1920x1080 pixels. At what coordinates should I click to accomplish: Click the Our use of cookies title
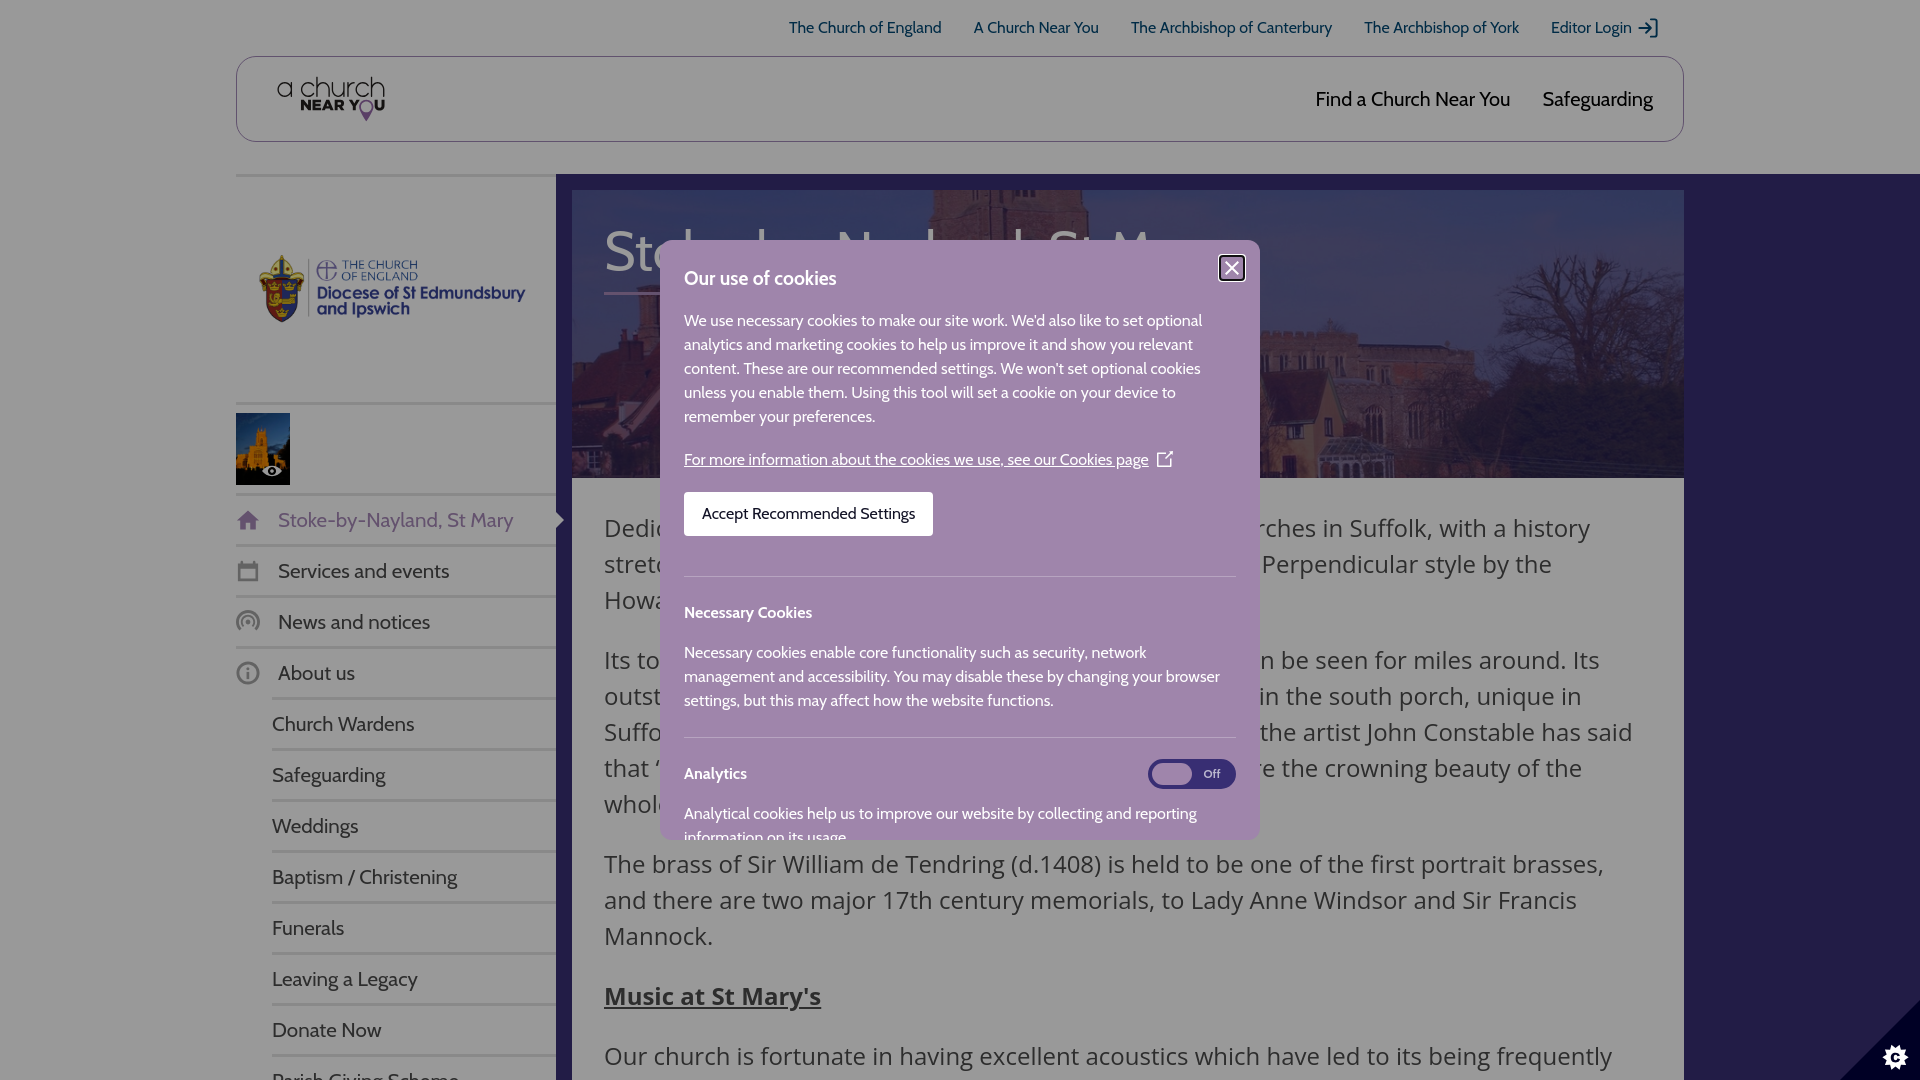coord(760,279)
